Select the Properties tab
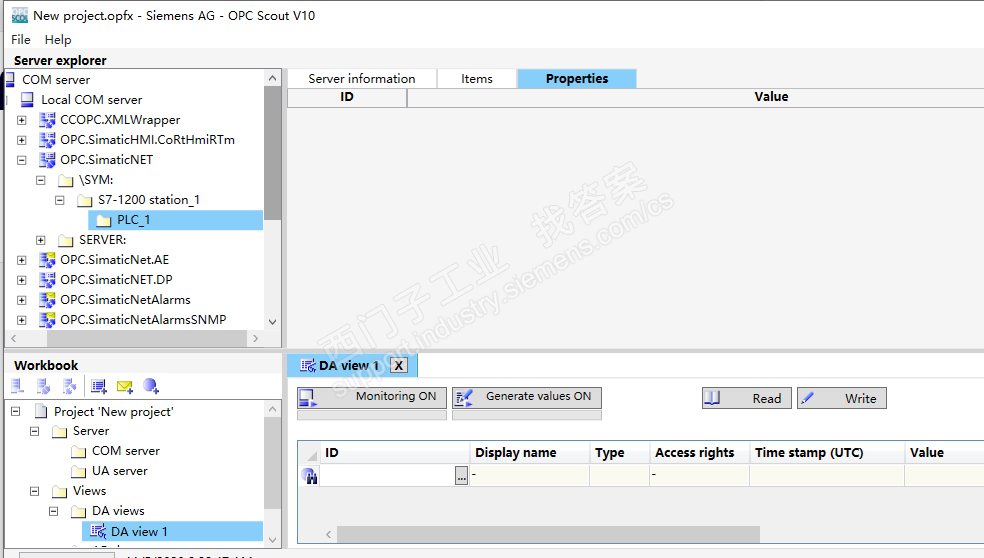 tap(577, 78)
